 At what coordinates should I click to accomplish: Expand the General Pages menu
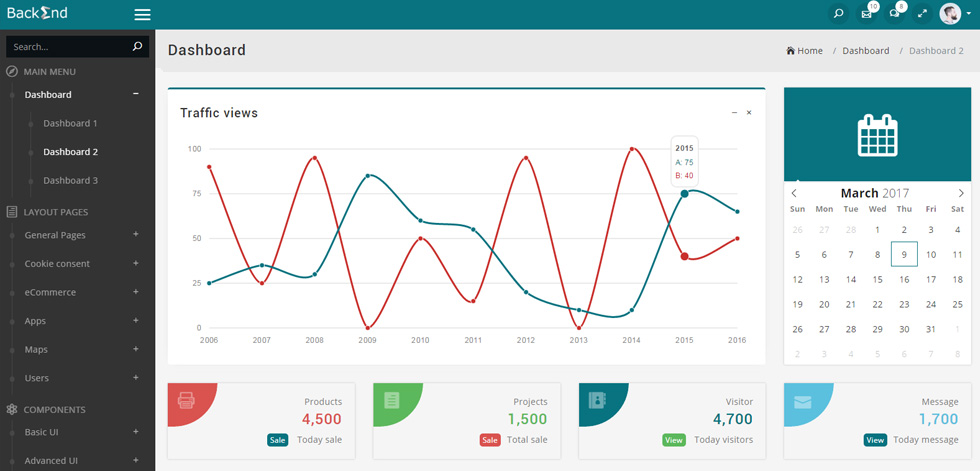coord(136,234)
